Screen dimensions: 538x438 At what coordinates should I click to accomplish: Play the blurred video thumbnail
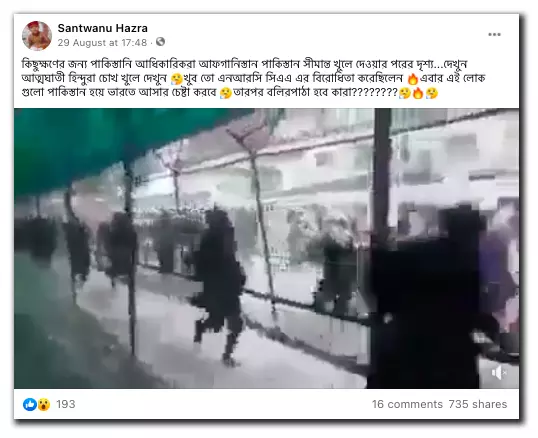[266, 248]
